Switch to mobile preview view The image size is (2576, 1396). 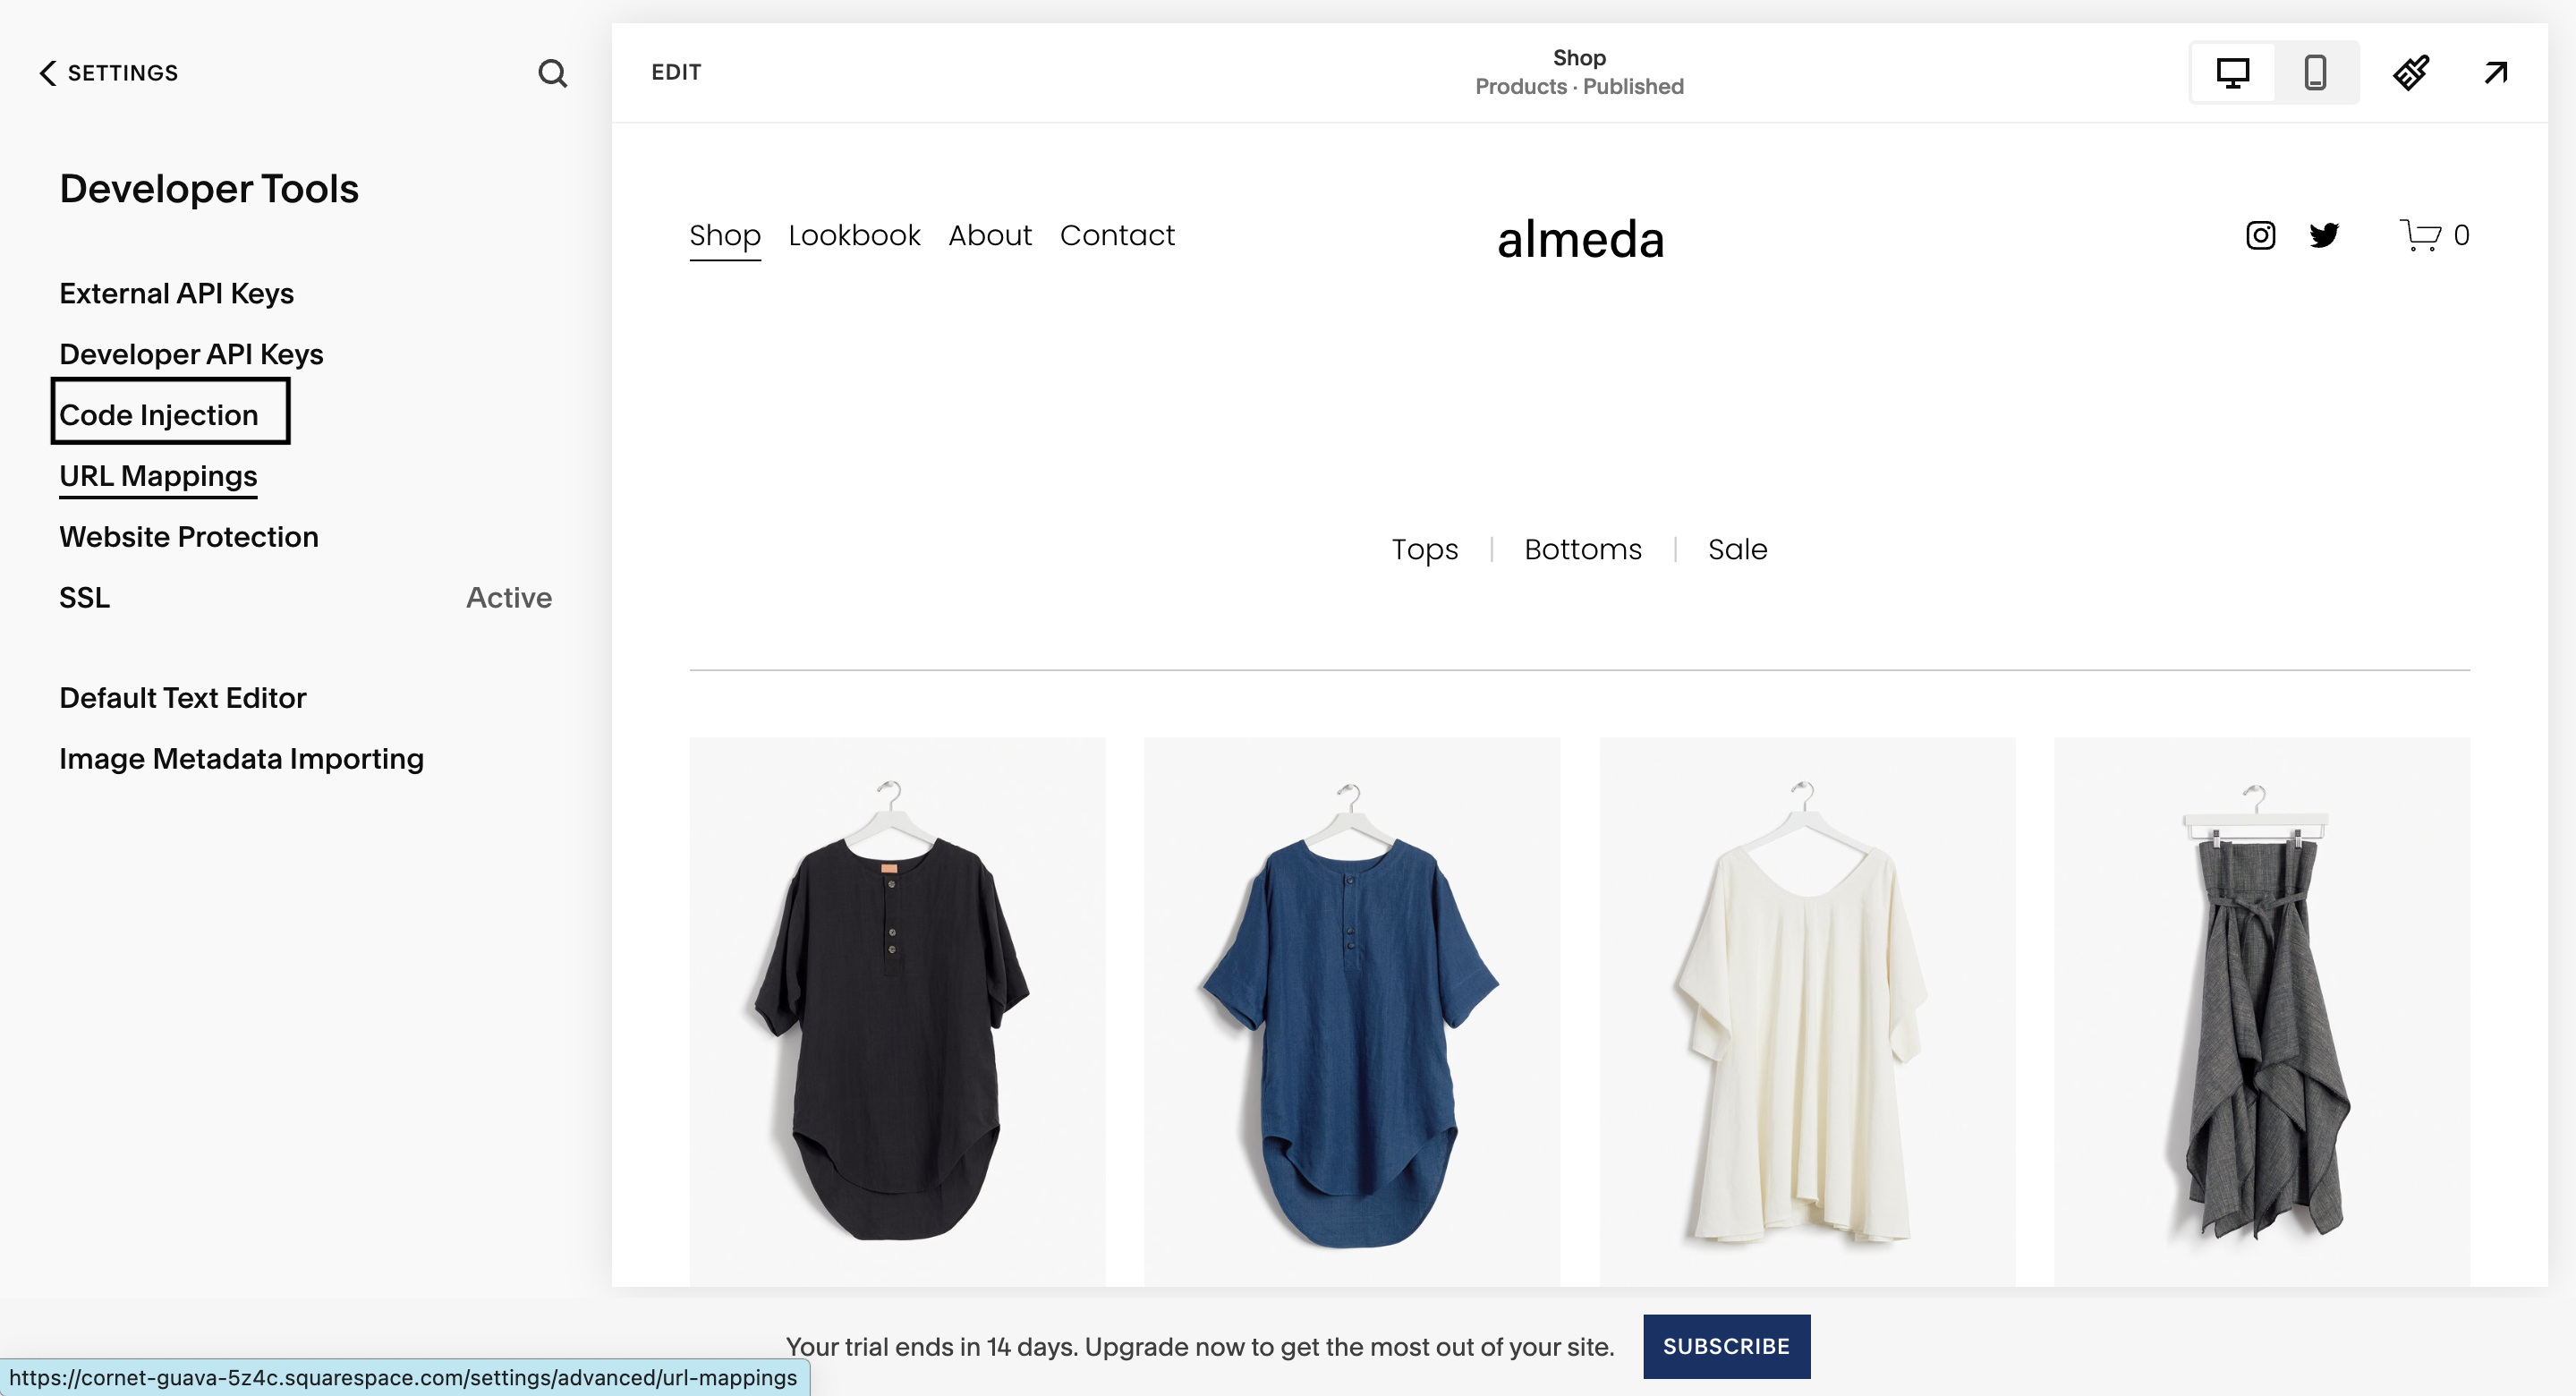[2315, 73]
